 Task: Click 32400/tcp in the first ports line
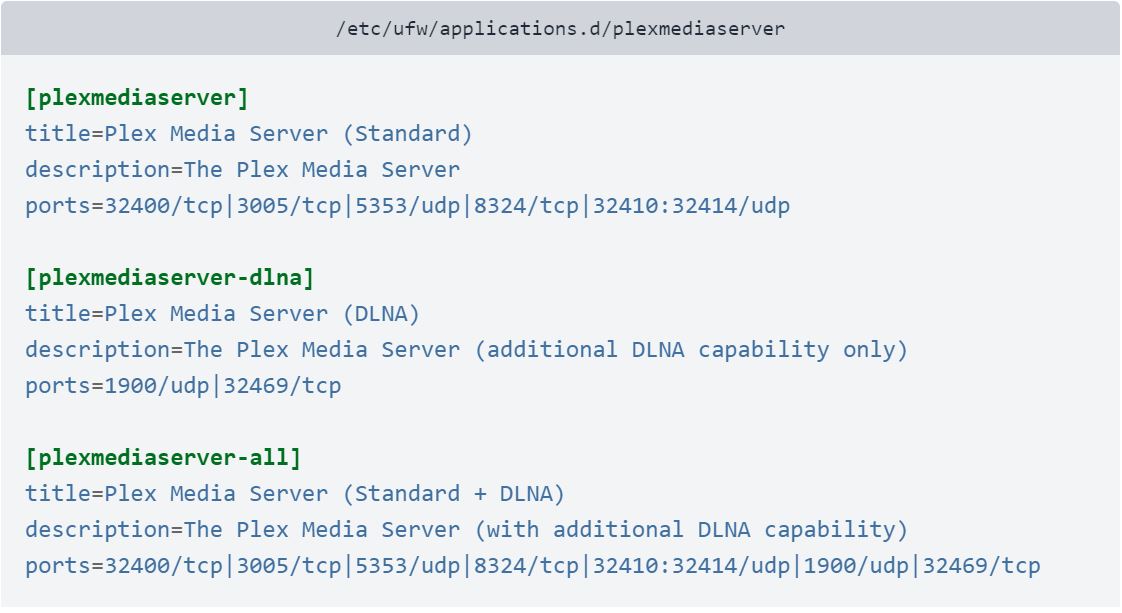pos(164,206)
